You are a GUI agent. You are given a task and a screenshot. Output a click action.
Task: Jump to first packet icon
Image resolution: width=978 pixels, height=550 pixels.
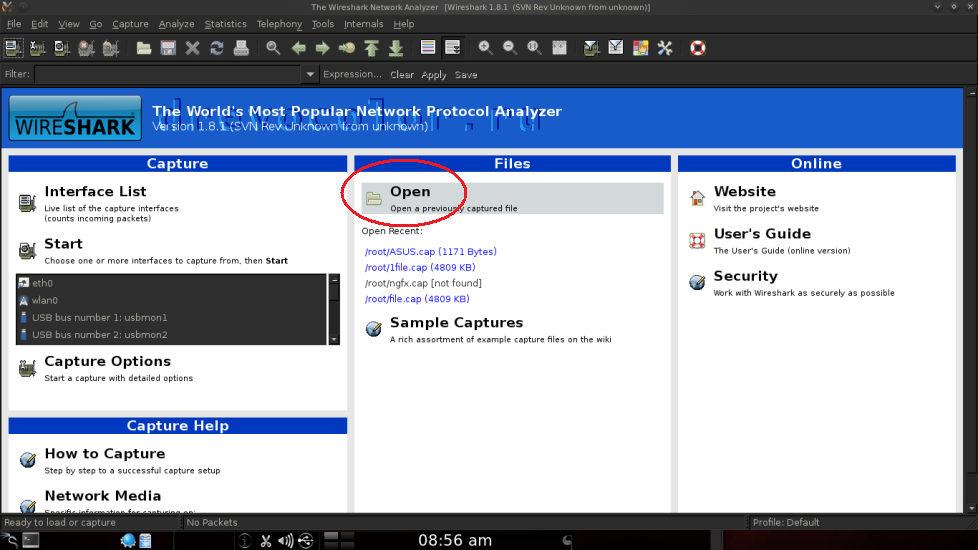point(372,48)
